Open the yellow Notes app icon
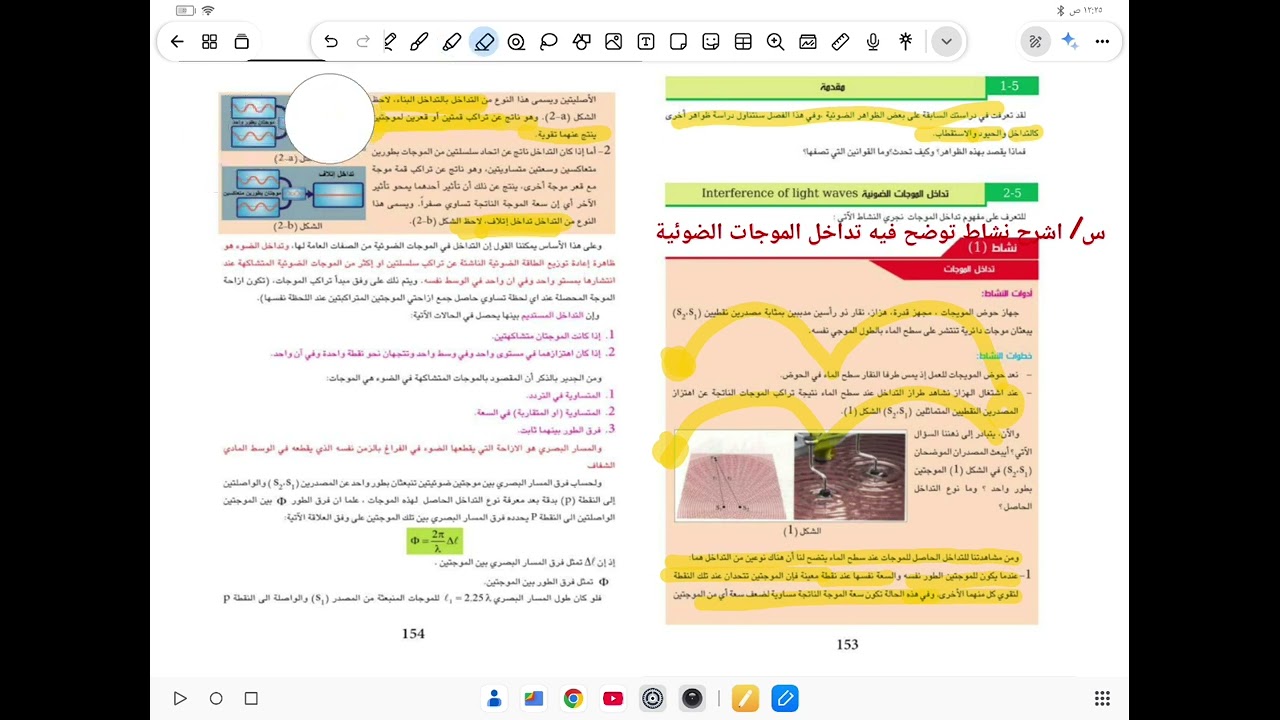Image resolution: width=1280 pixels, height=720 pixels. pyautogui.click(x=745, y=699)
